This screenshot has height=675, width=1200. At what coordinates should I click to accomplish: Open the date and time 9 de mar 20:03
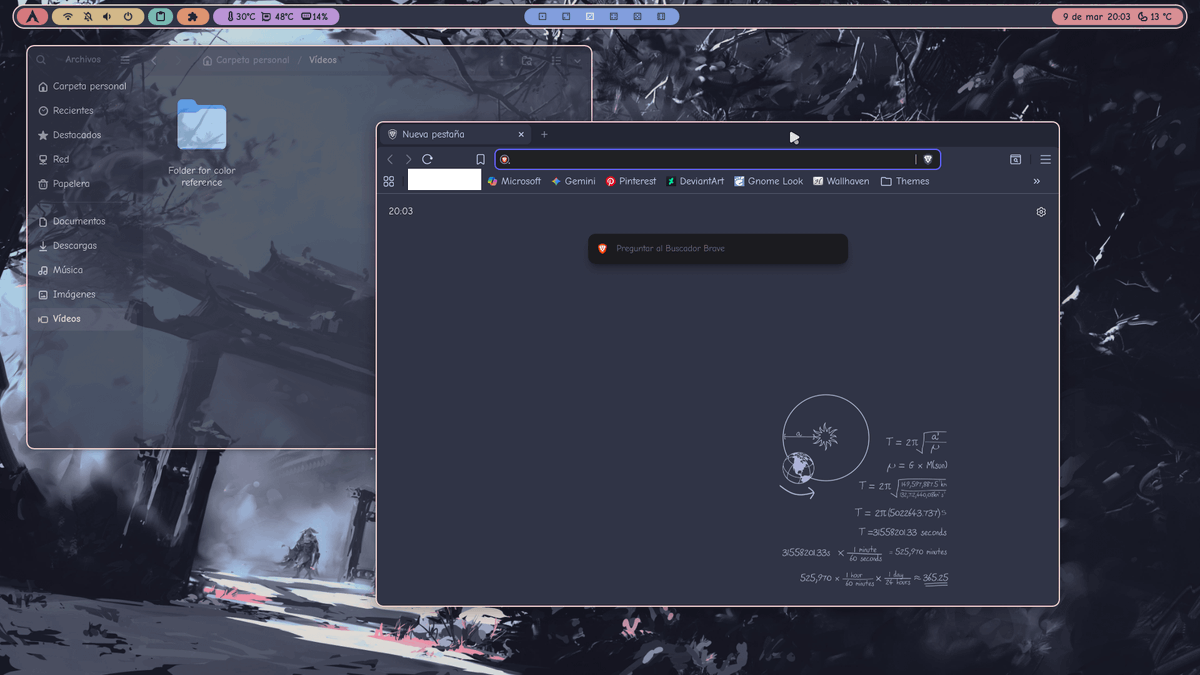[x=1096, y=17]
